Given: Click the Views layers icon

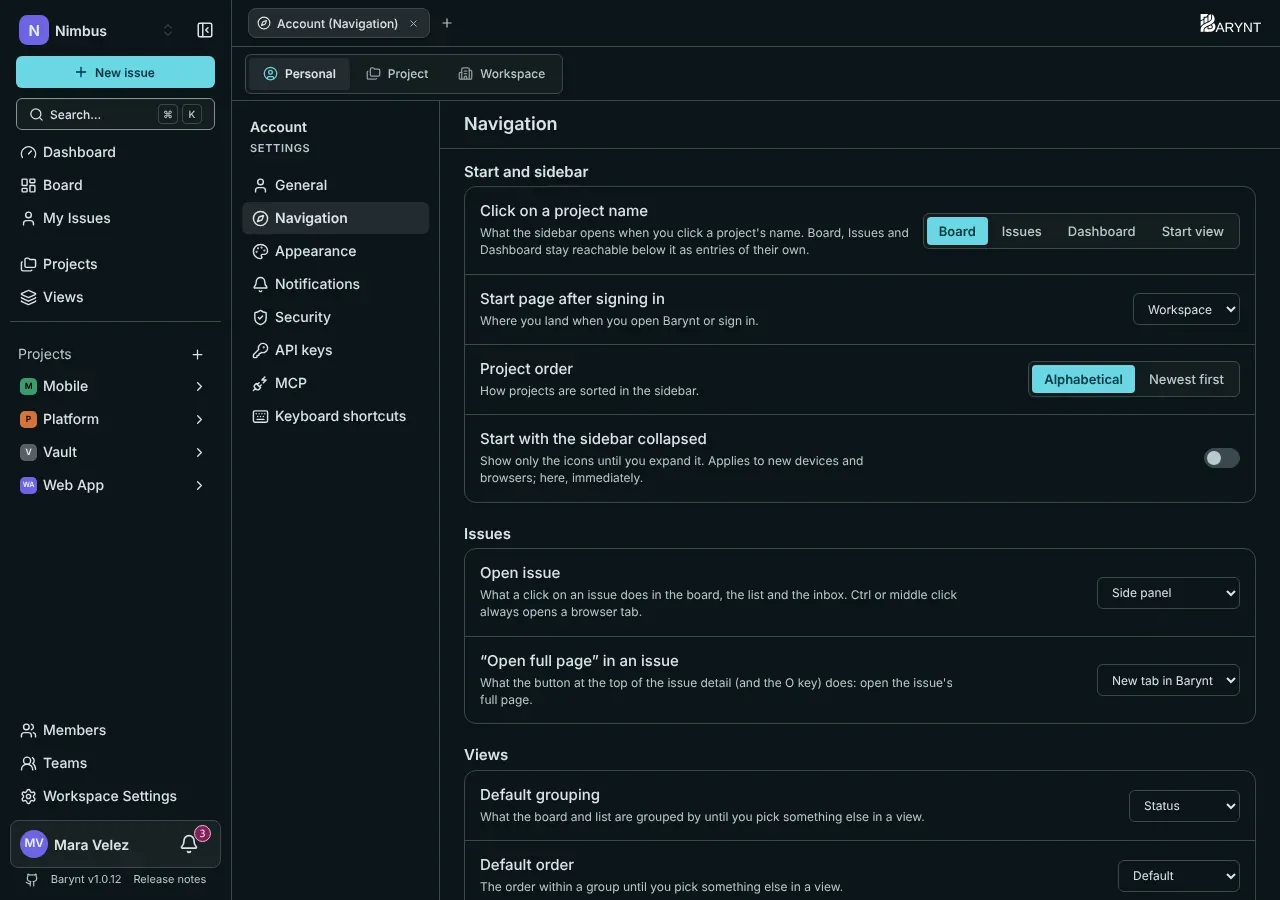Looking at the screenshot, I should 28,297.
